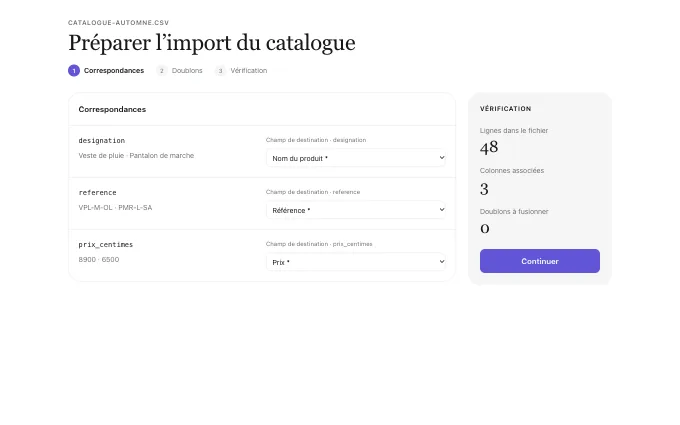Click the Colonnes associées value 3

click(484, 189)
